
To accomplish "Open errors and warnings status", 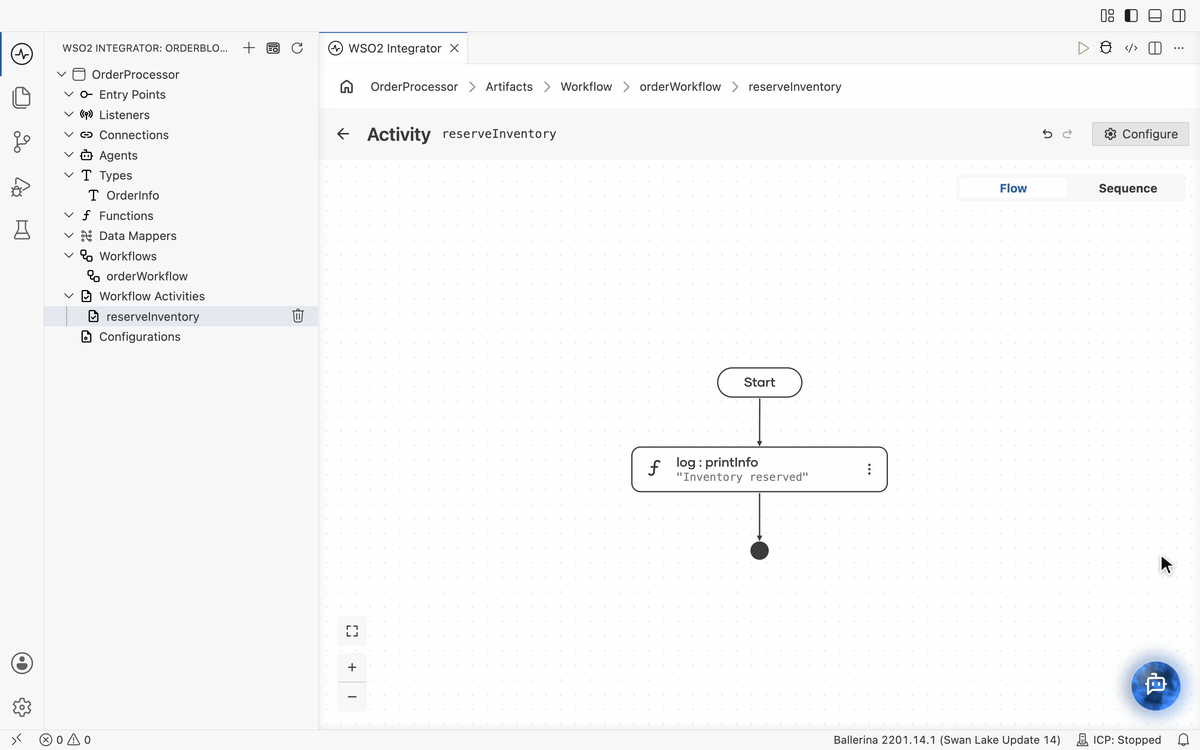I will tap(65, 740).
